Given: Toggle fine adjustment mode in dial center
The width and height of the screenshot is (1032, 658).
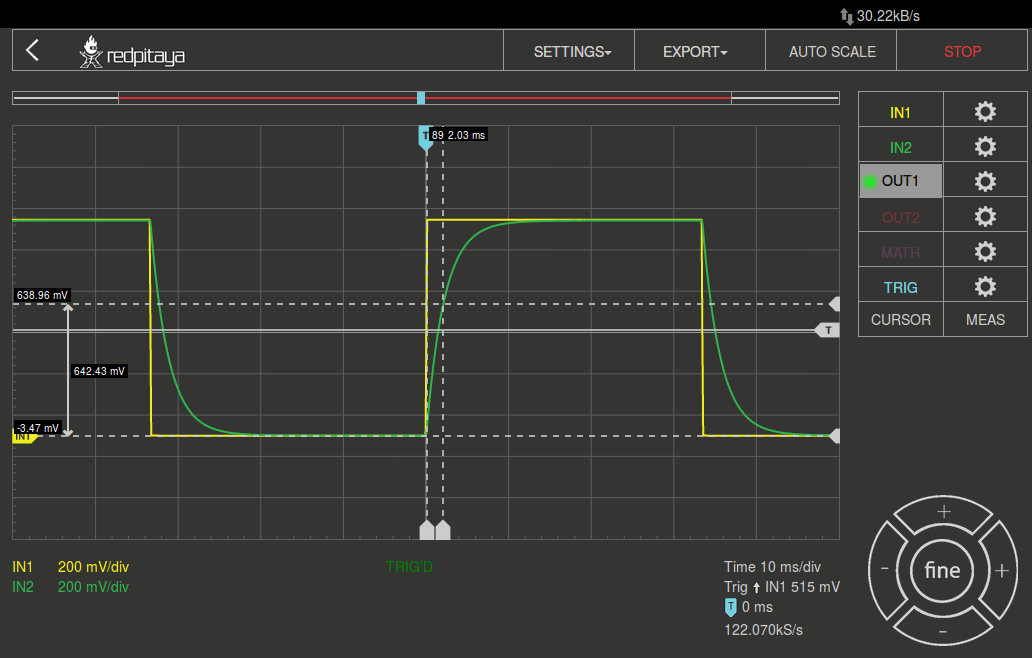Looking at the screenshot, I should click(x=942, y=570).
